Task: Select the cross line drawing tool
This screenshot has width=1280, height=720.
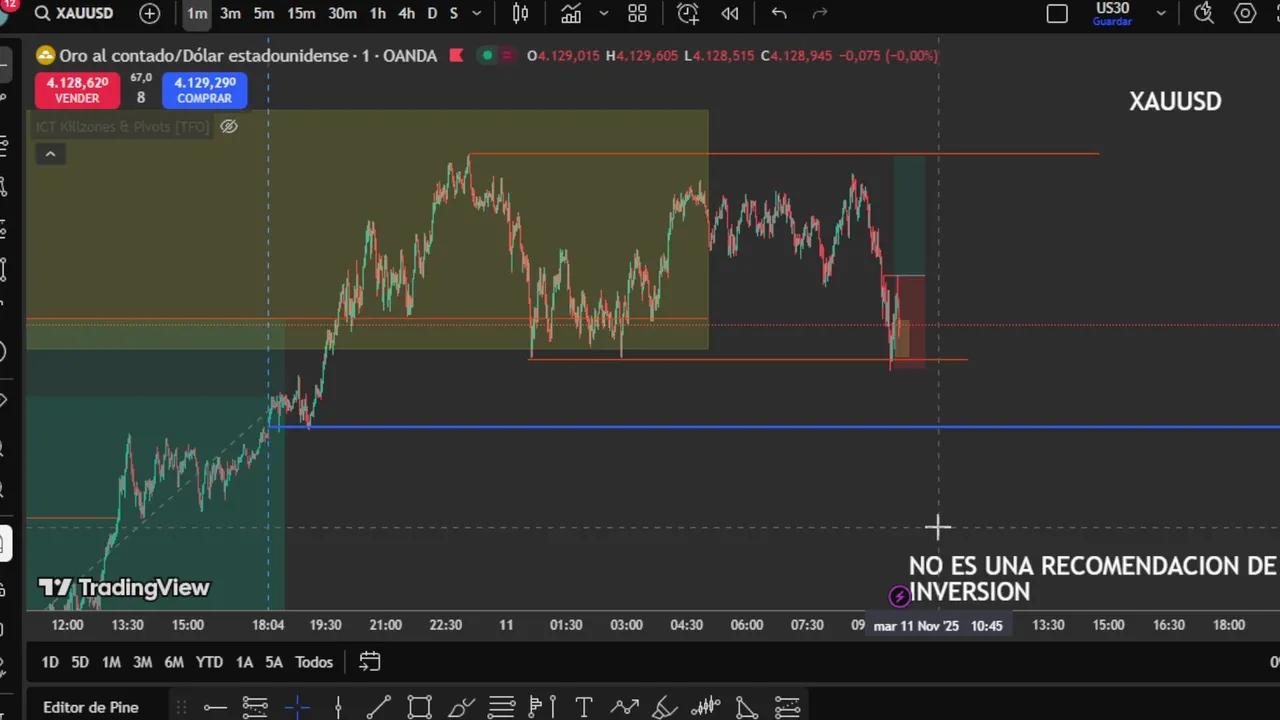Action: pyautogui.click(x=297, y=708)
